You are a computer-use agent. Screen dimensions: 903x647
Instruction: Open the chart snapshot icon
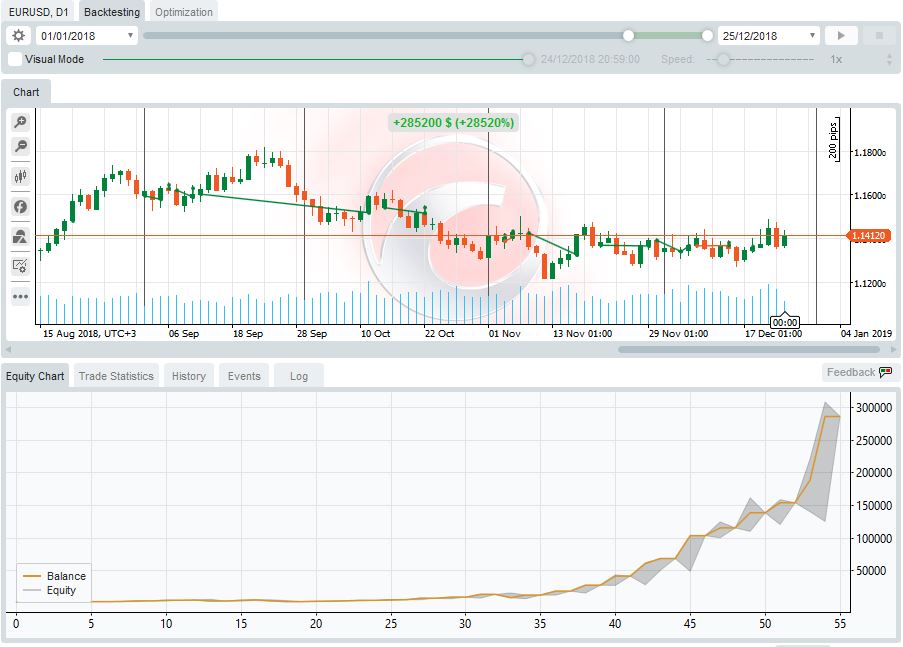20,236
